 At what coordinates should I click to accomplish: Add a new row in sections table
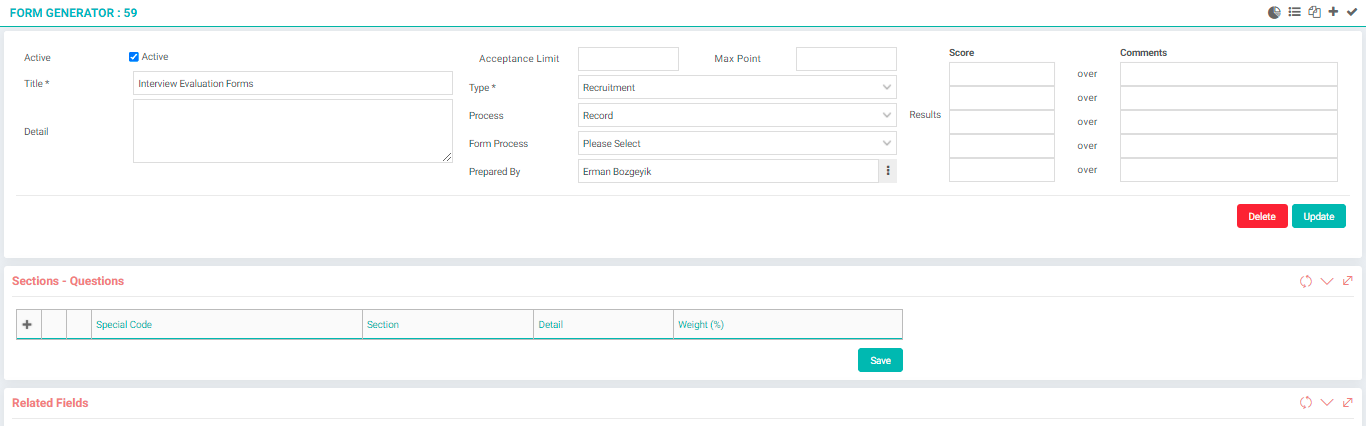27,324
